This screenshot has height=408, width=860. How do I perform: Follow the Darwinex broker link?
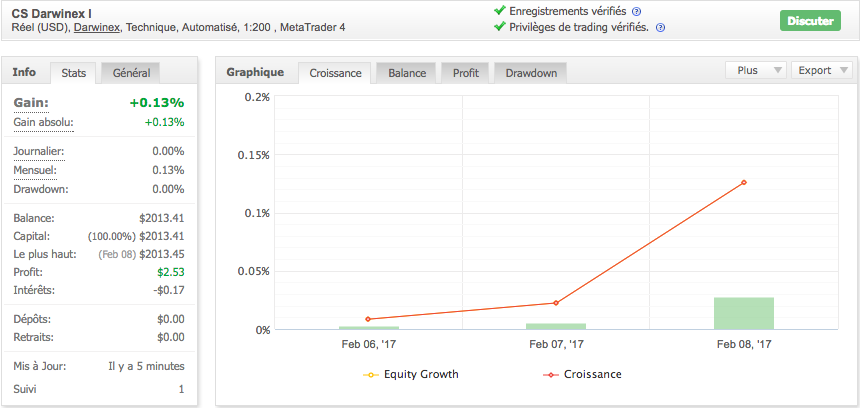[x=97, y=27]
